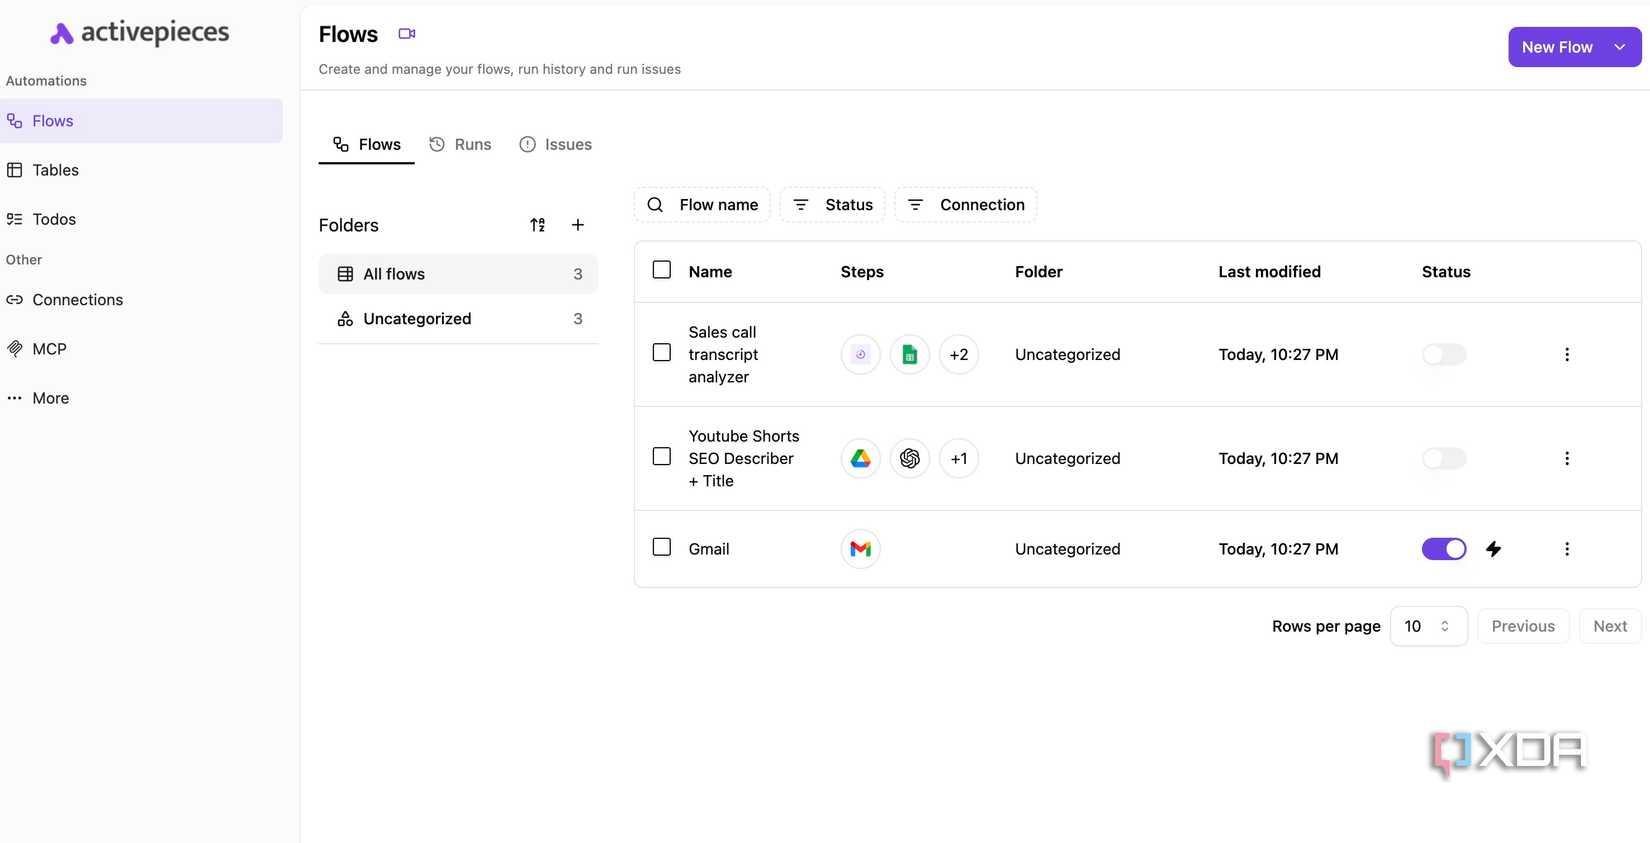1650x843 pixels.
Task: Open the video tutorial icon beside Flows
Action: [x=407, y=34]
